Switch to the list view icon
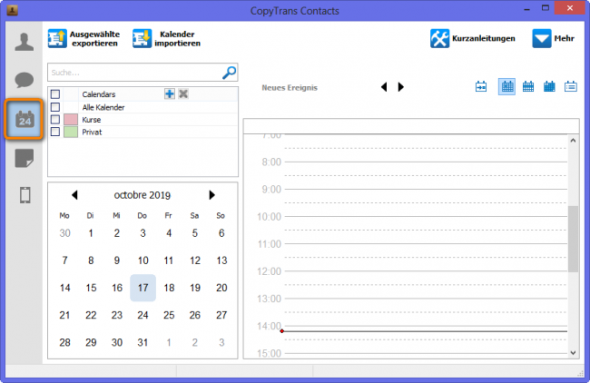590x383 pixels. pos(570,87)
